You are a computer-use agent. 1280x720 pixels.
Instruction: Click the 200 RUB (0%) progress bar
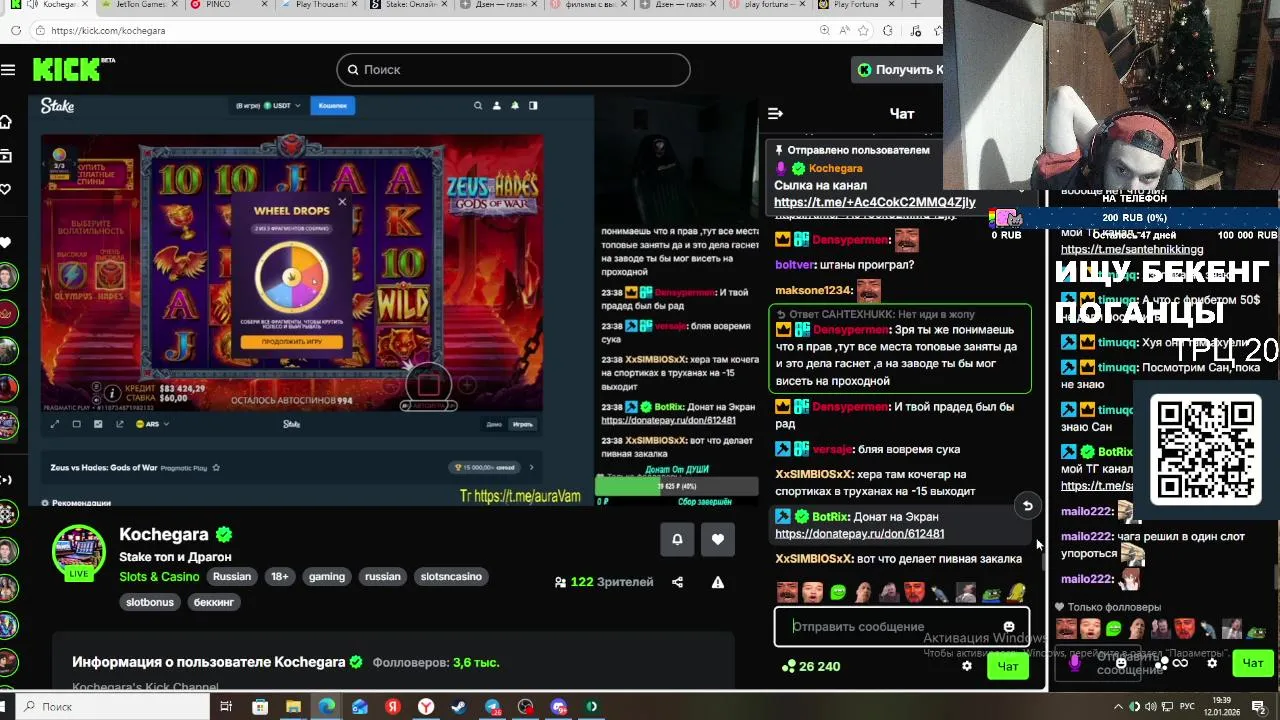(1134, 218)
